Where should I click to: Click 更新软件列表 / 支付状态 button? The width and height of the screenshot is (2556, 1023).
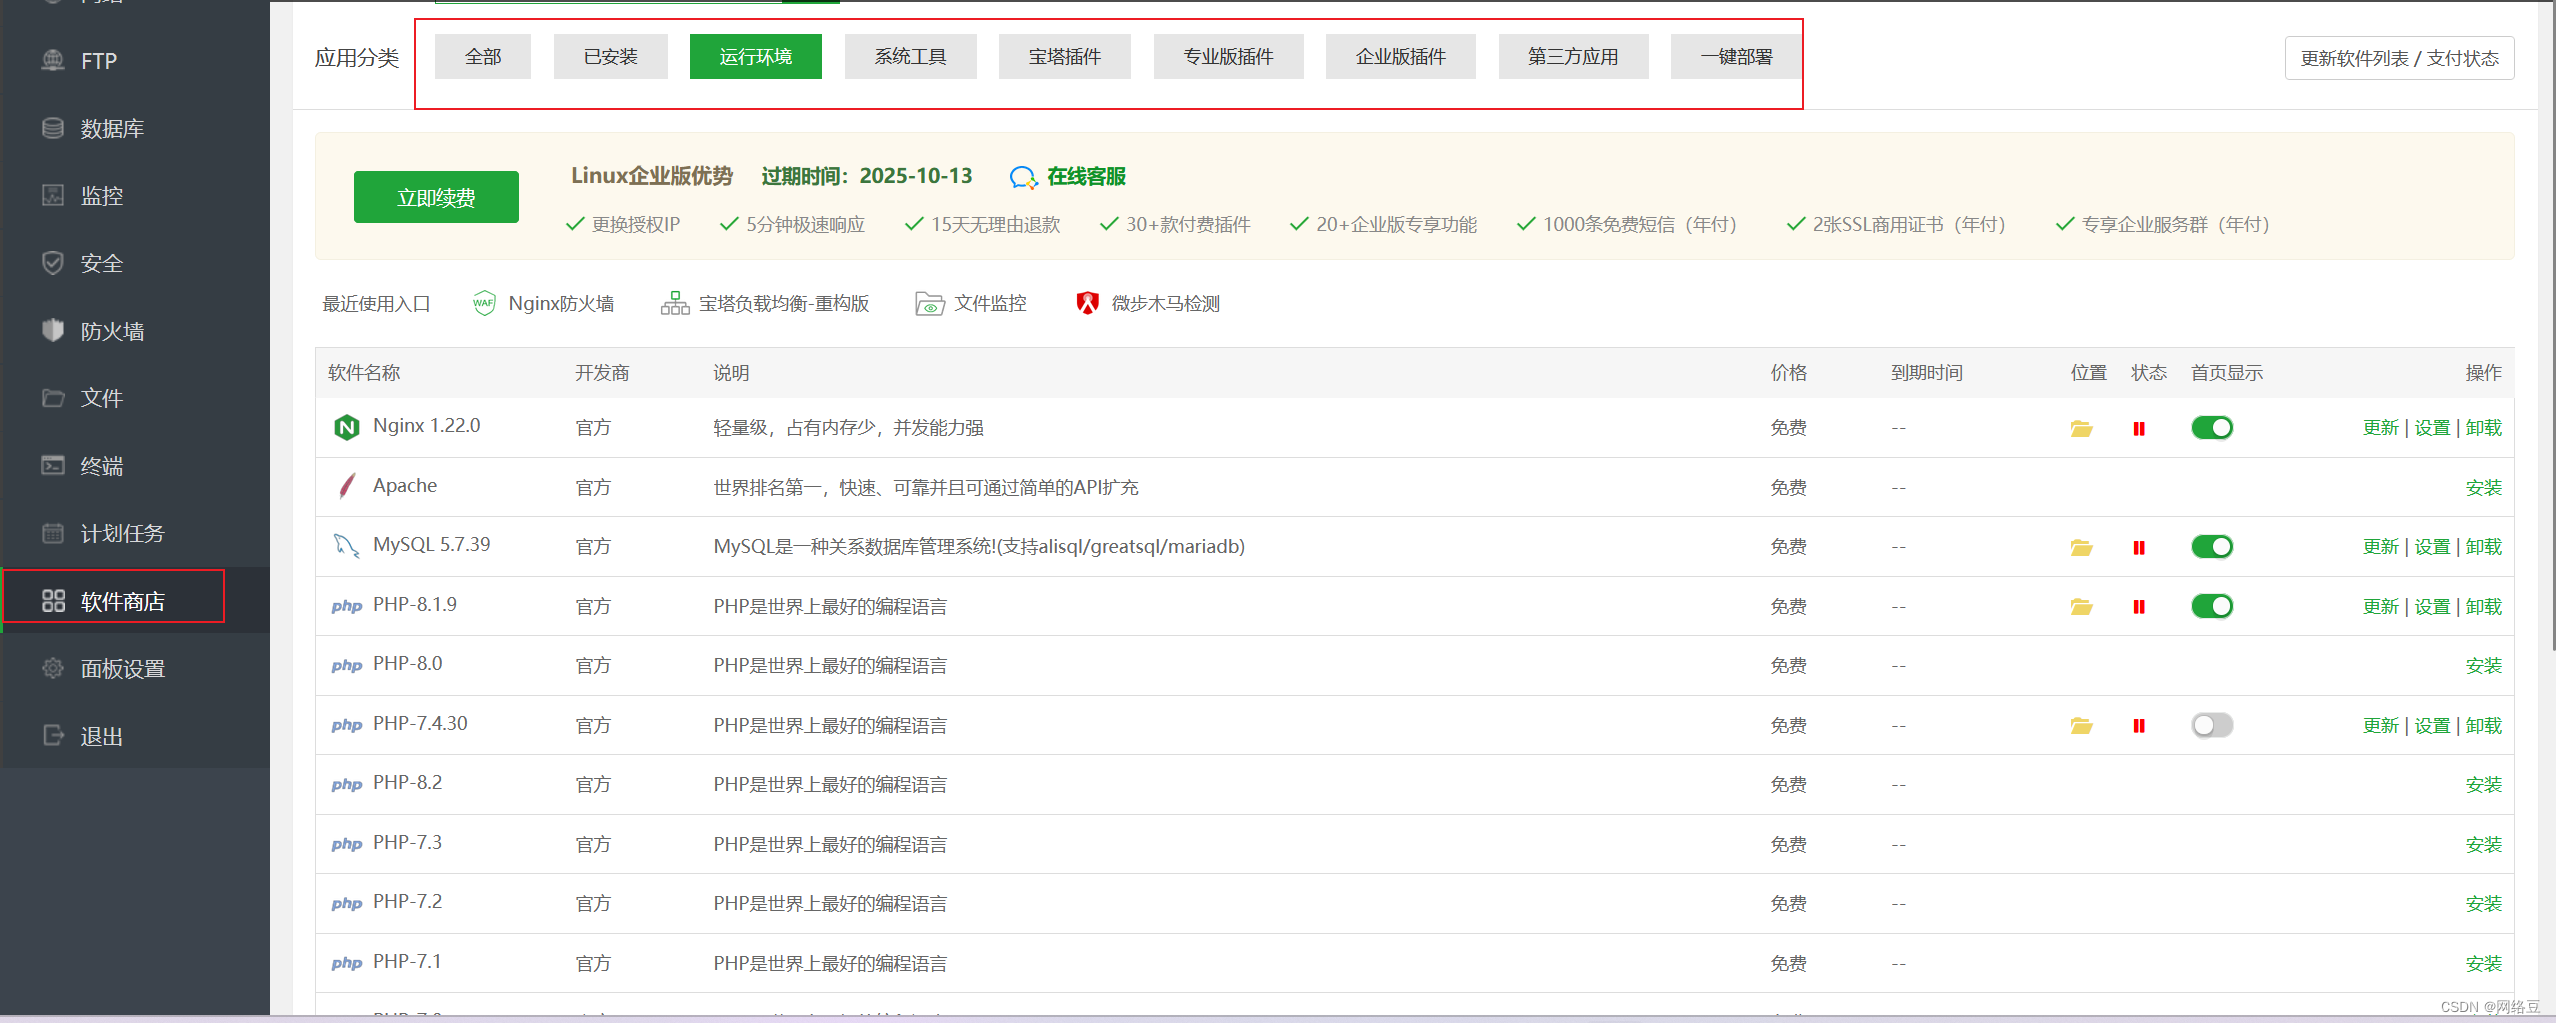pyautogui.click(x=2398, y=59)
